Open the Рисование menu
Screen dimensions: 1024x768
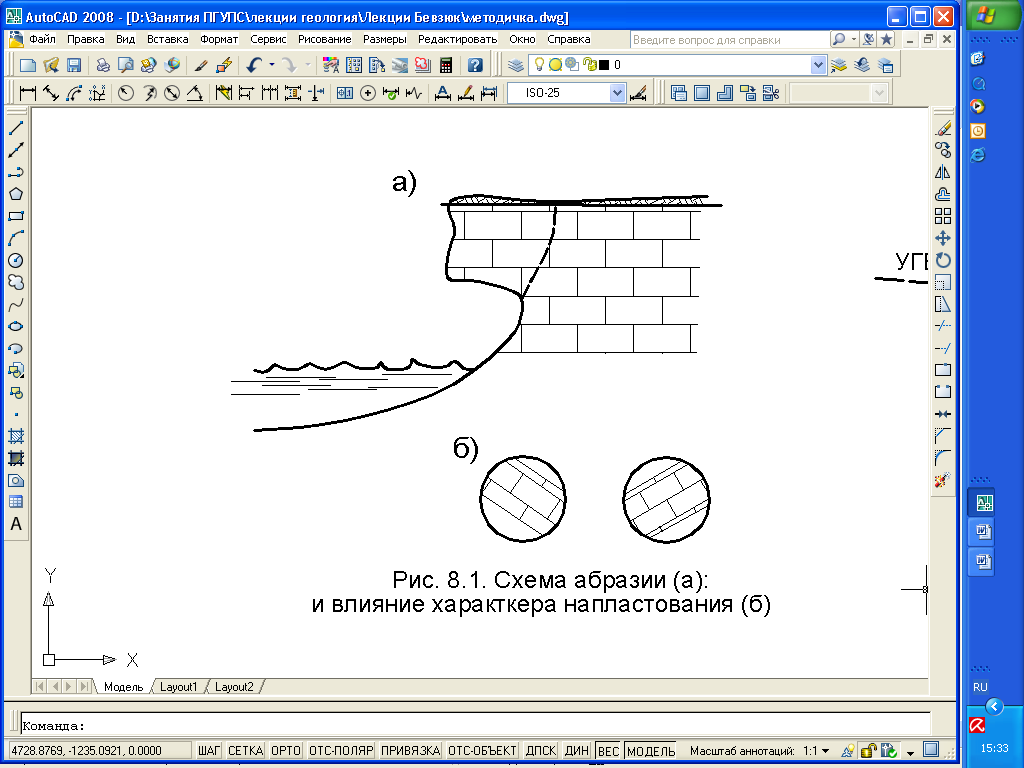325,39
